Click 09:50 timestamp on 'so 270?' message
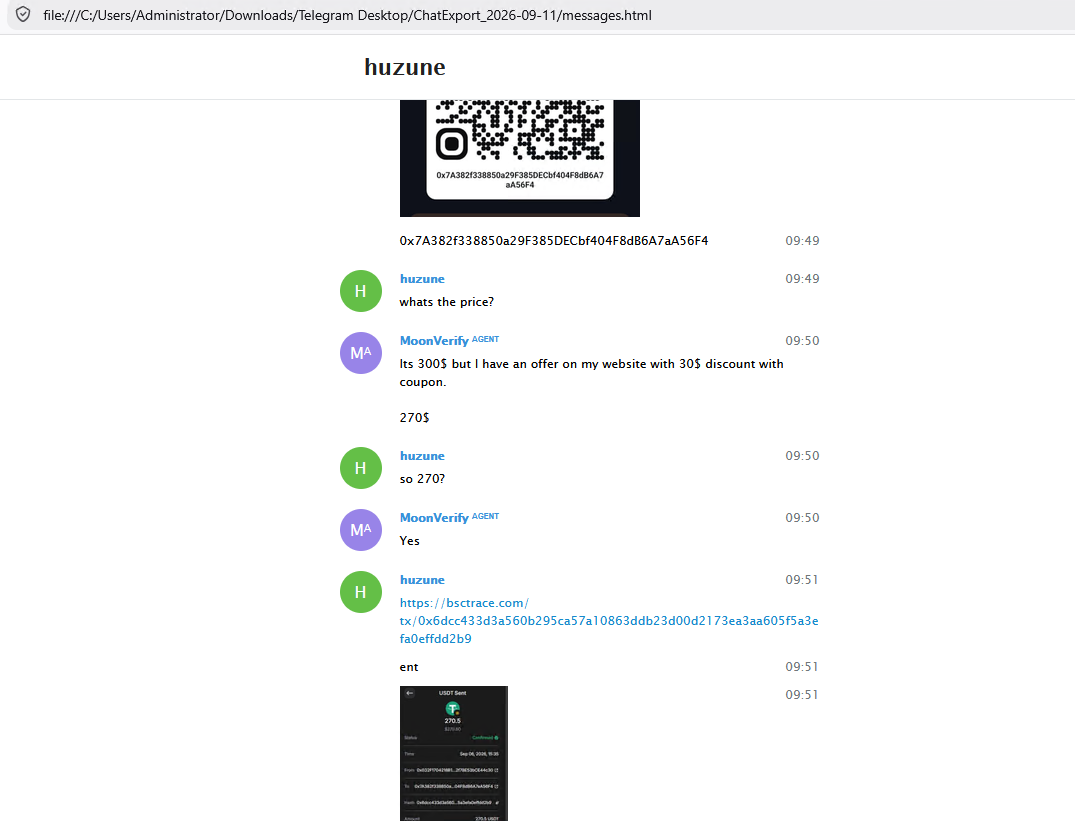 [x=802, y=456]
